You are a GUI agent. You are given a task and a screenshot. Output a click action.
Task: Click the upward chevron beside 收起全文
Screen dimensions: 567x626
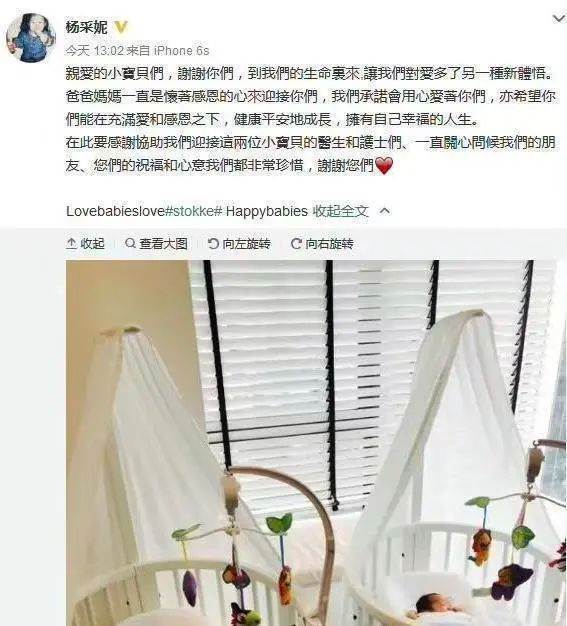click(x=385, y=211)
